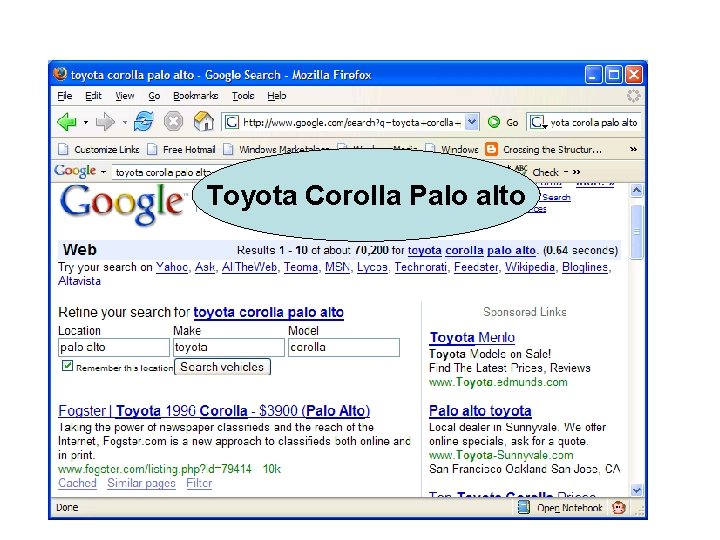
Task: Click the search engine icon in search box
Action: click(536, 122)
